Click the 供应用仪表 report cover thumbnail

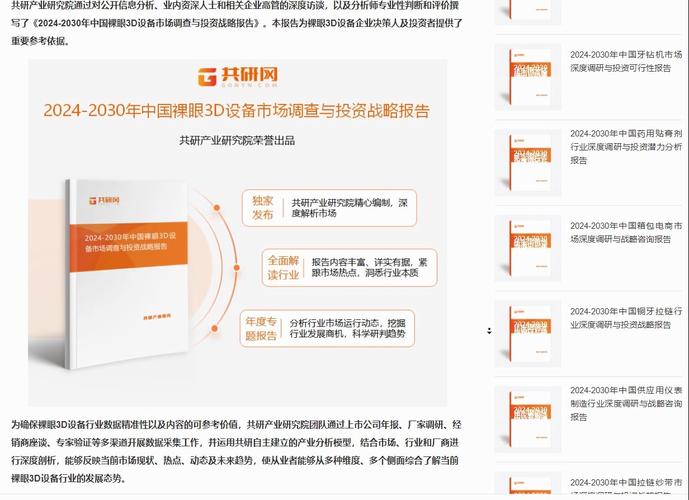pos(528,419)
